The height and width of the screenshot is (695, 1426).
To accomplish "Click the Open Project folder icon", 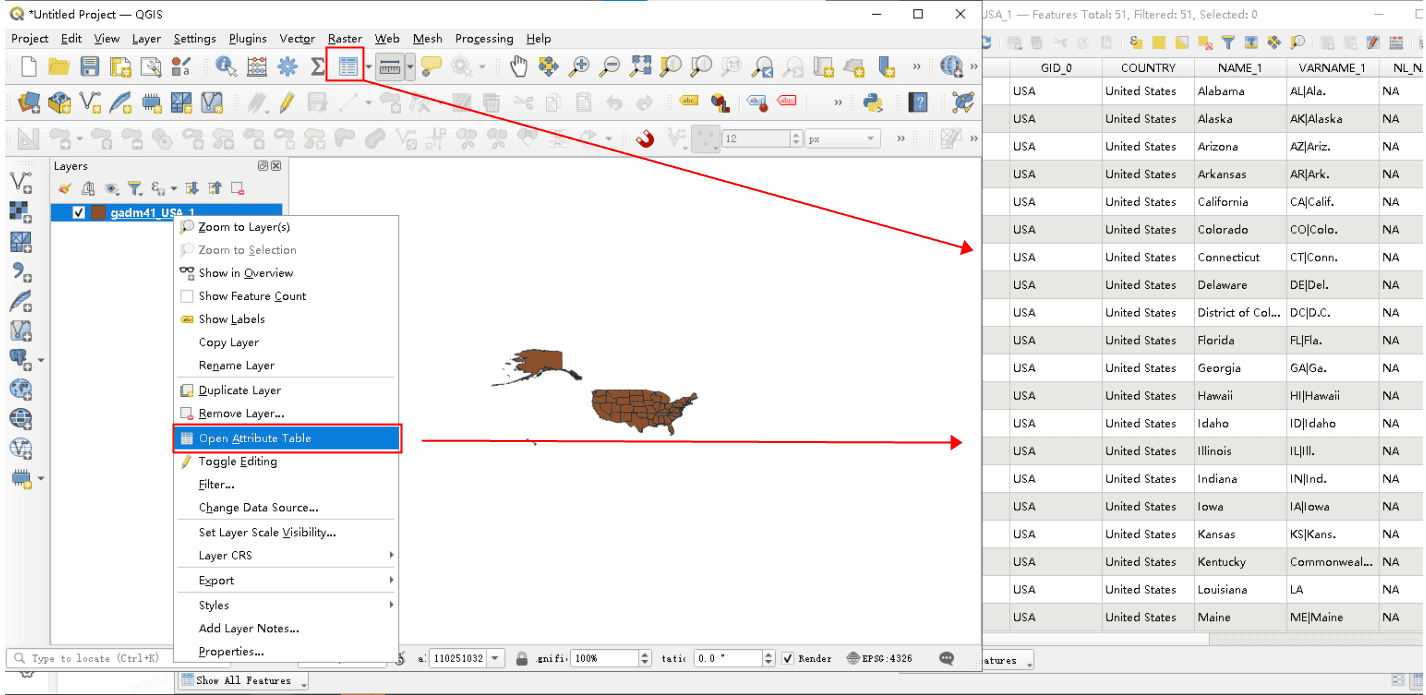I will tap(59, 67).
